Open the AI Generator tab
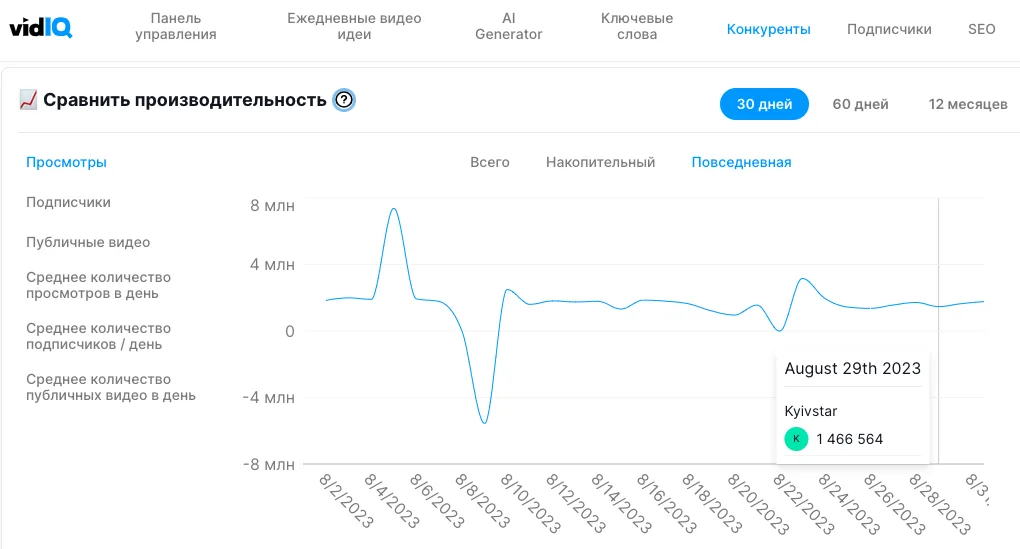The width and height of the screenshot is (1020, 549). (x=508, y=27)
